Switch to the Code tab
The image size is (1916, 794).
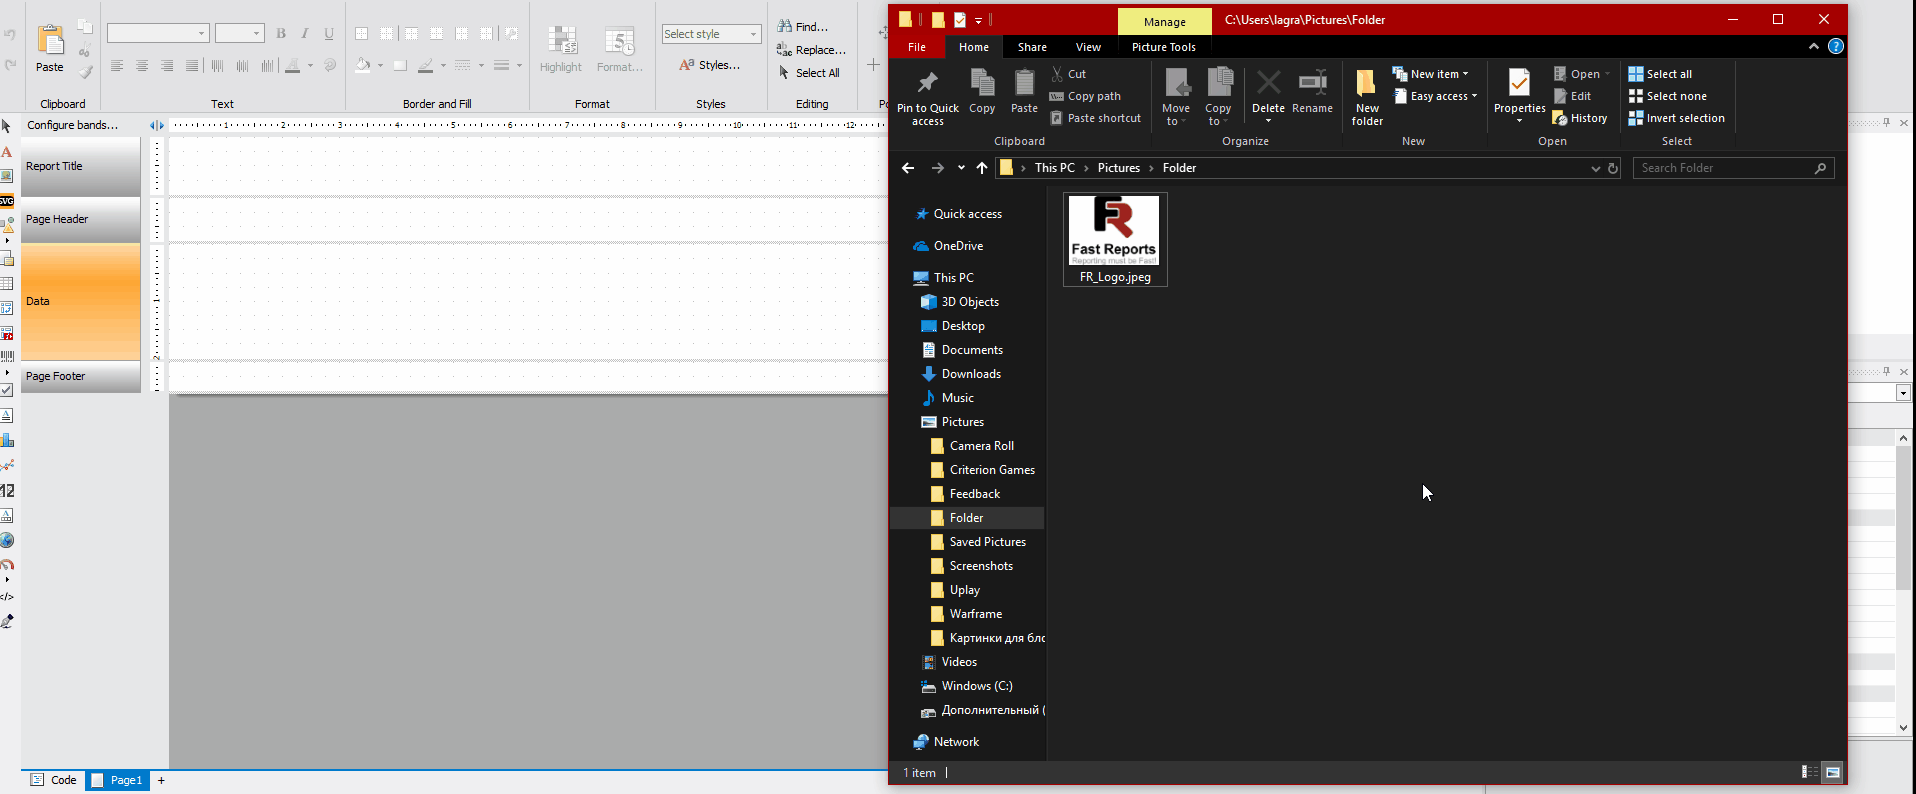coord(54,780)
